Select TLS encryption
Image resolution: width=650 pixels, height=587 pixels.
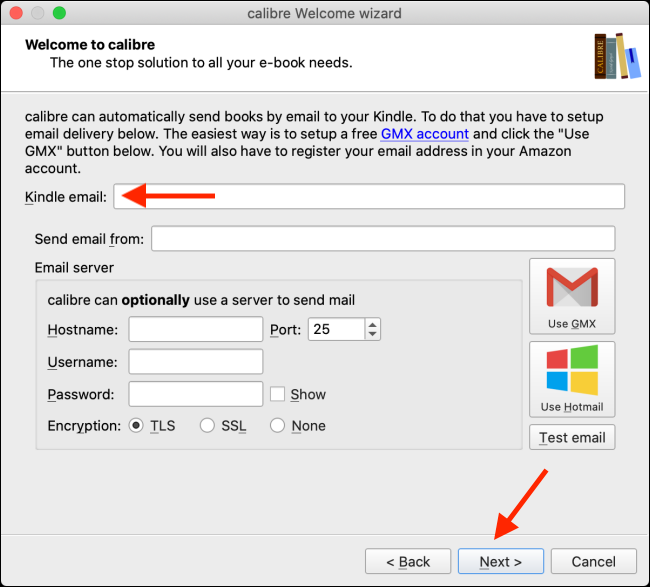click(136, 425)
